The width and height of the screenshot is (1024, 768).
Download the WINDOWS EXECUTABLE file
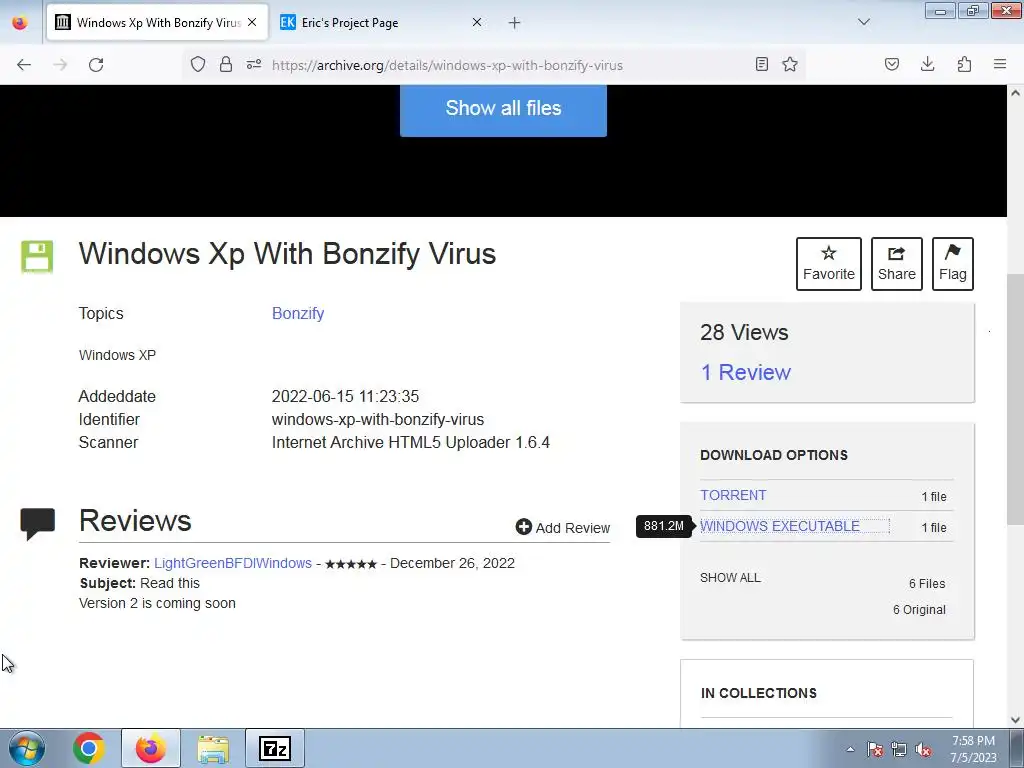[780, 526]
